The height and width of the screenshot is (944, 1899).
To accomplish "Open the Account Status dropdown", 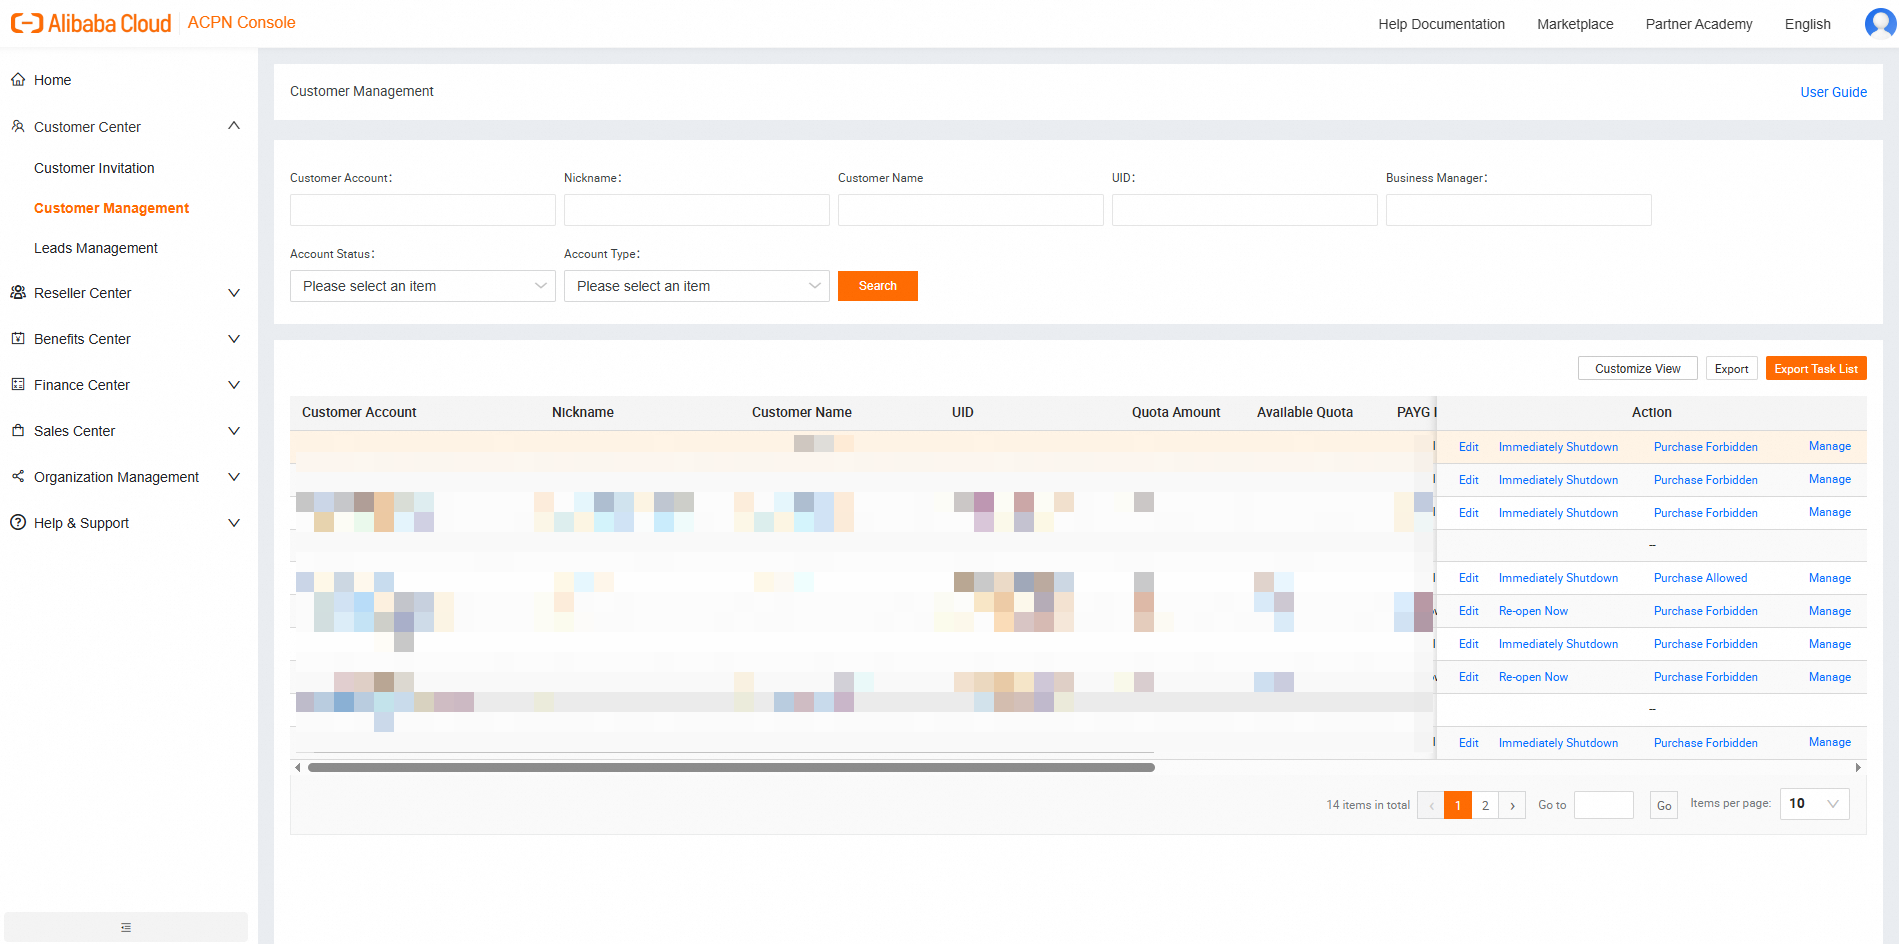I will click(423, 286).
